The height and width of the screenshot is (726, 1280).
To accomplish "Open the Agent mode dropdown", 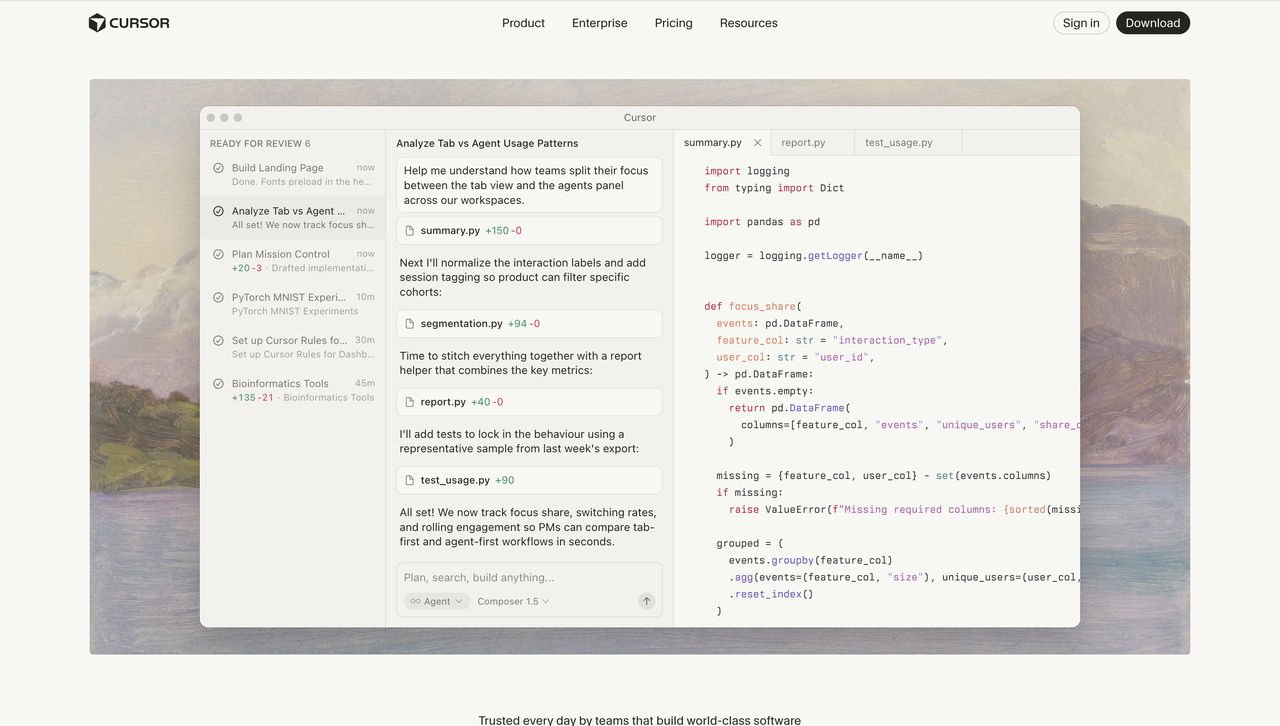I will pos(437,601).
